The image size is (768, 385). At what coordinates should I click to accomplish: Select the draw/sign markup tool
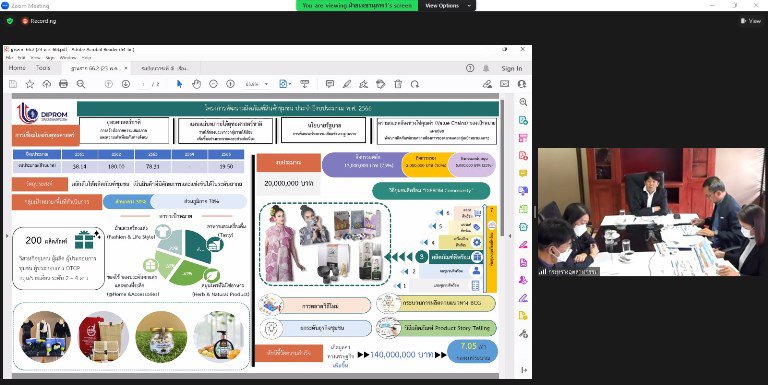pos(363,84)
